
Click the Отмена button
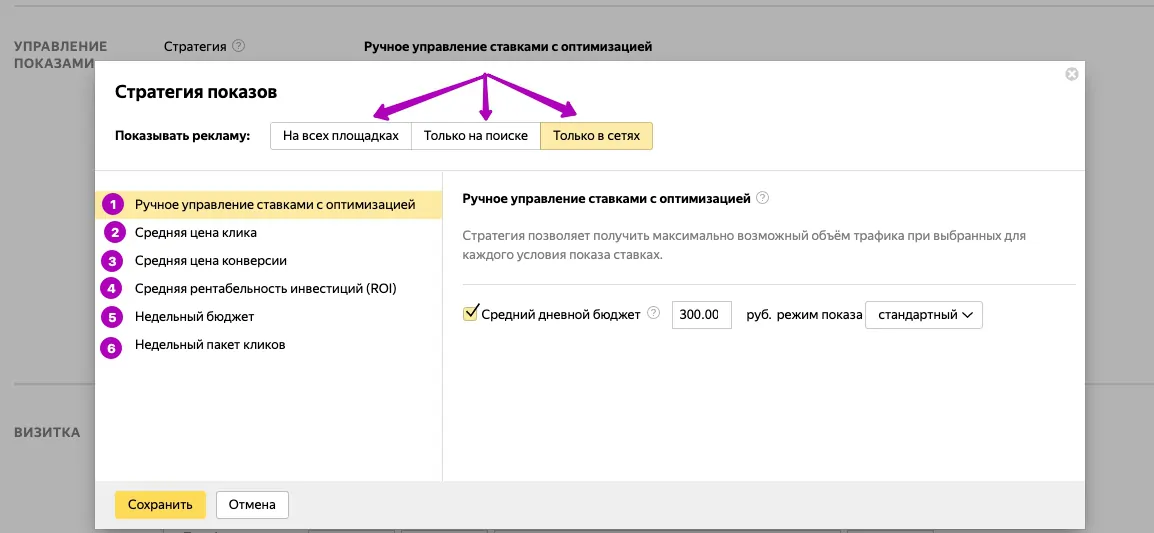click(252, 505)
